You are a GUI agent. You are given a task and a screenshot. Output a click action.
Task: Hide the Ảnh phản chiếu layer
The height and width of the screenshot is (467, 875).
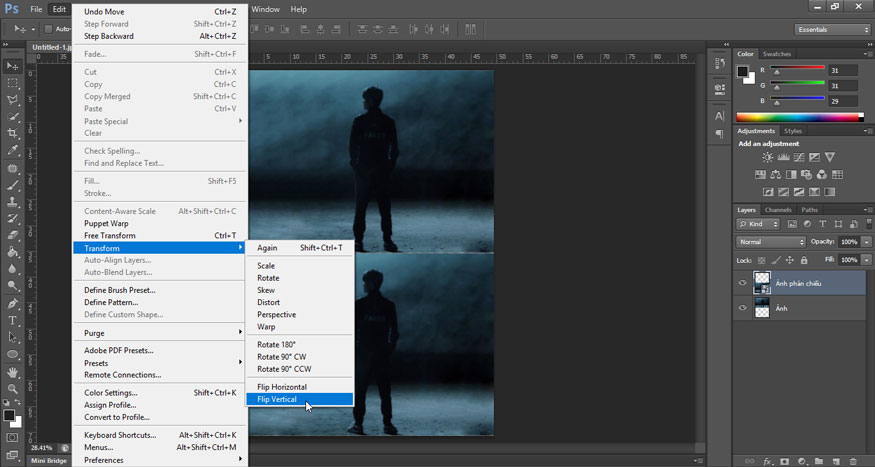coord(742,283)
